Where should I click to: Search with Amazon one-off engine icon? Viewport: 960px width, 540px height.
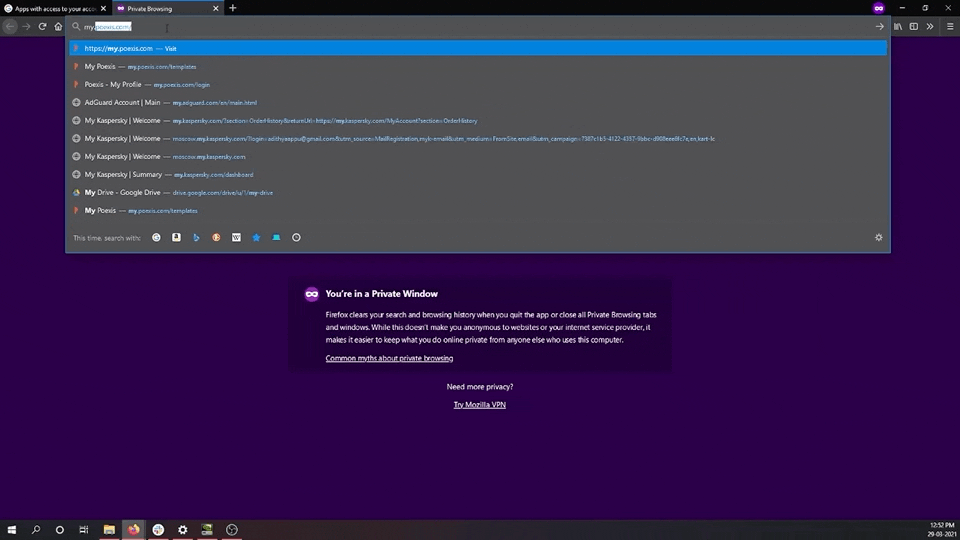[x=176, y=238]
